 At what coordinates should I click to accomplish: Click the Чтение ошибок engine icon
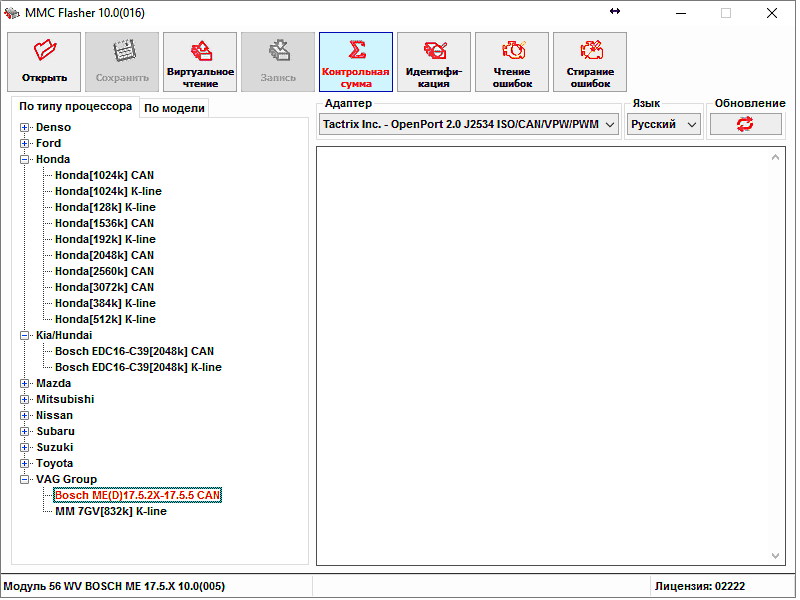pos(511,52)
